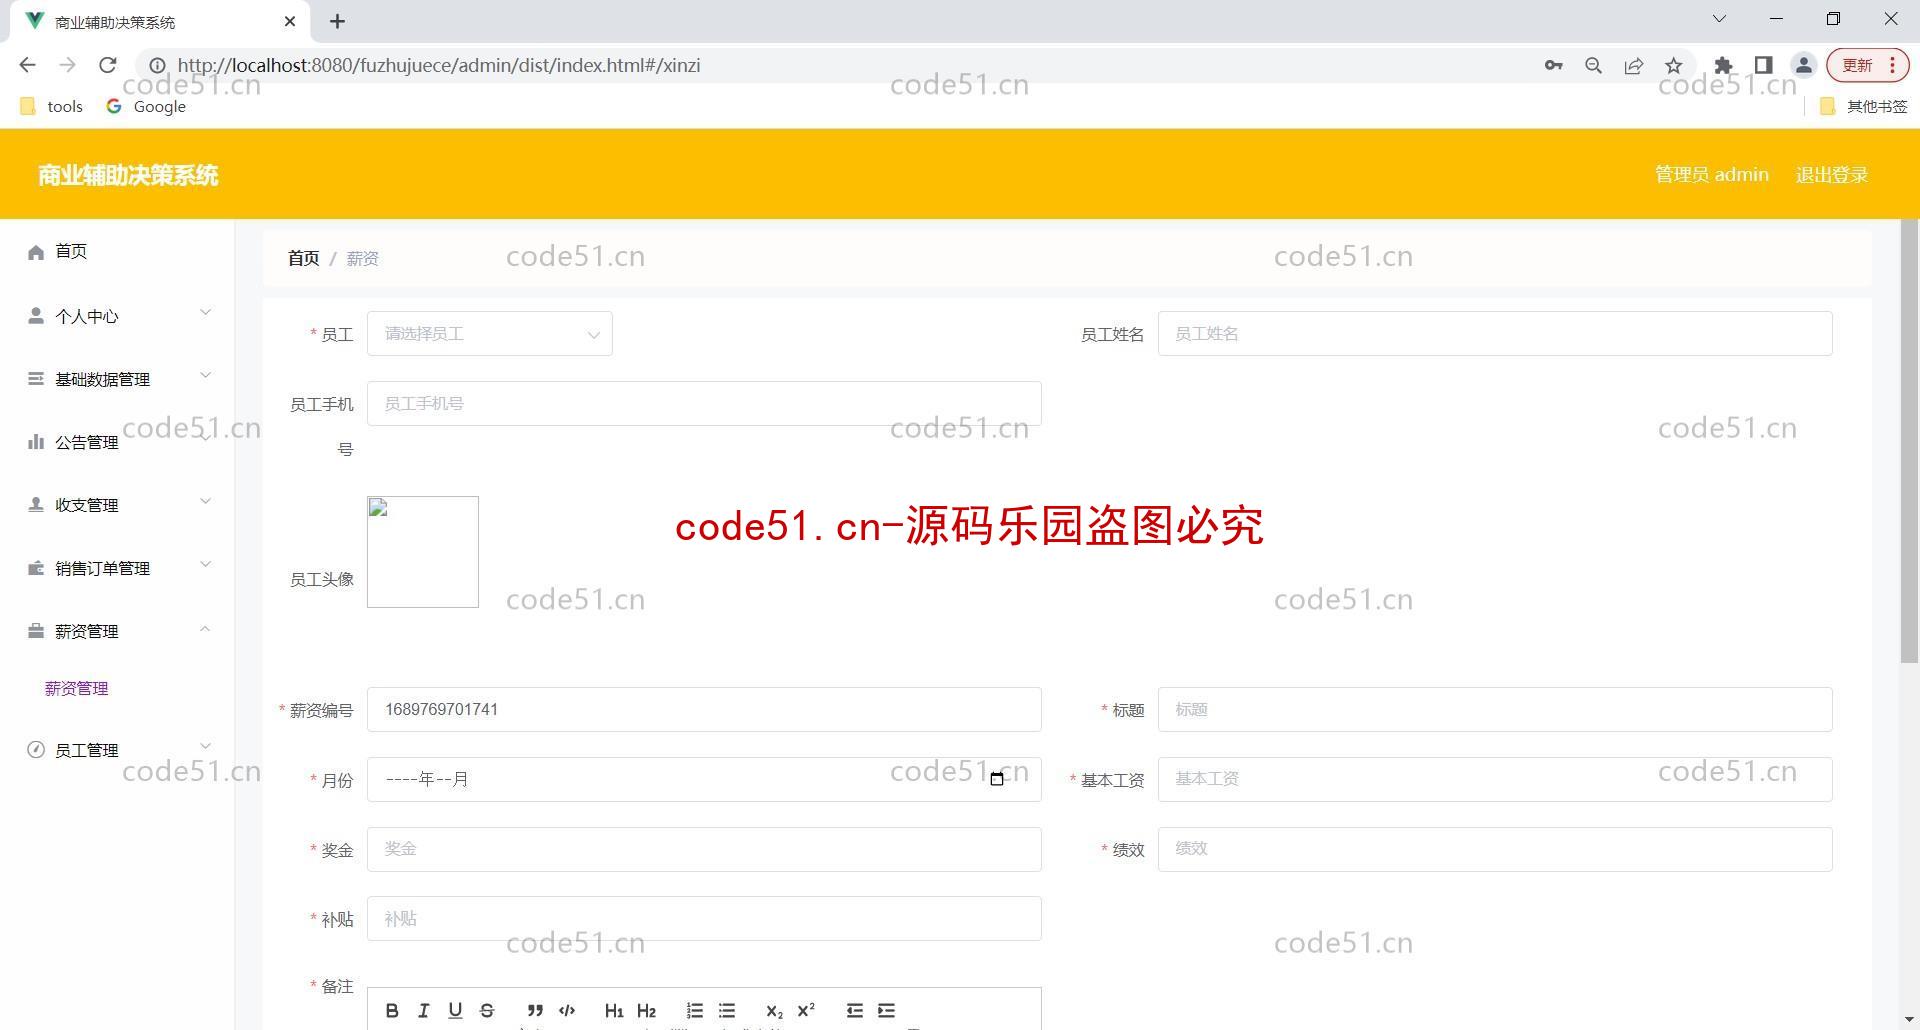Viewport: 1920px width, 1030px height.
Task: Reload the browser page
Action: tap(108, 65)
